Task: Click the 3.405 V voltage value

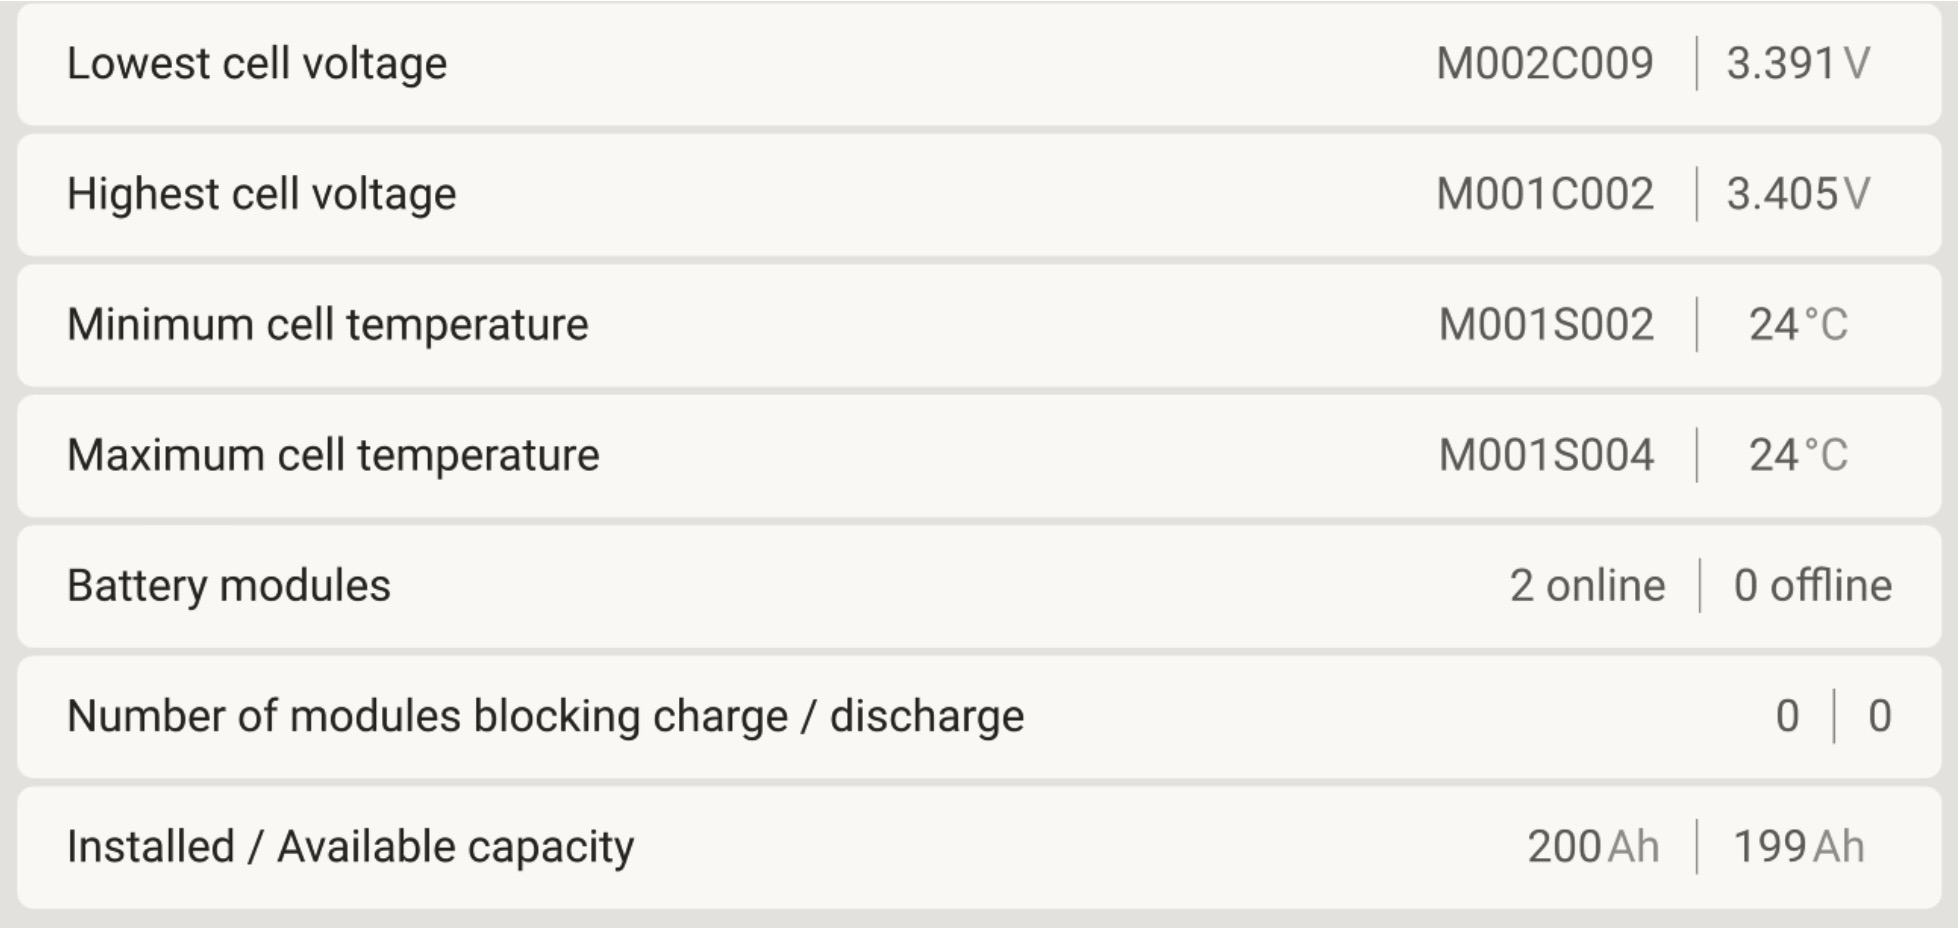Action: coord(1798,194)
